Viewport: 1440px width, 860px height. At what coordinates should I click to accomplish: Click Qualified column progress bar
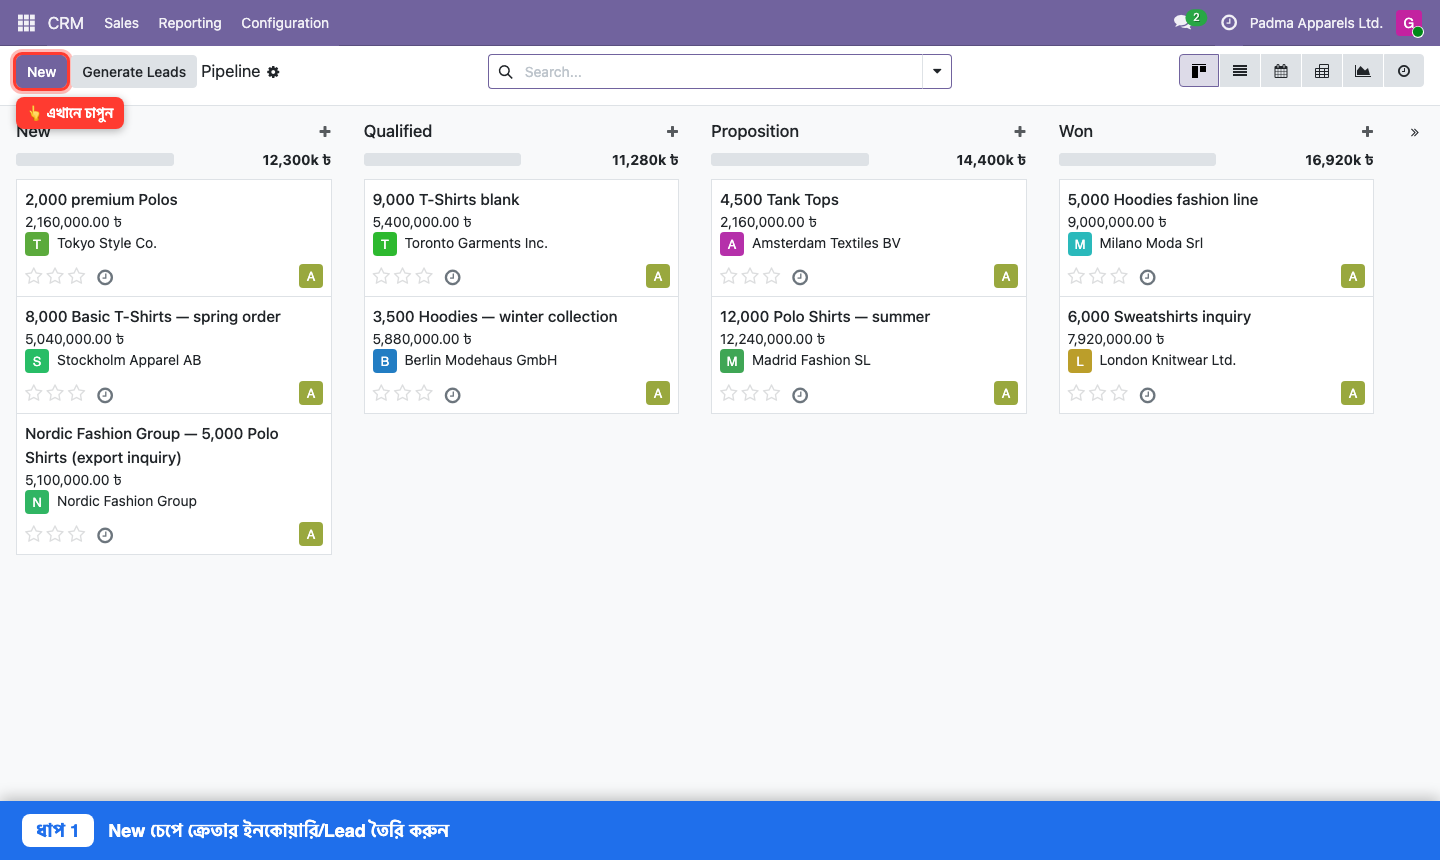[x=442, y=160]
